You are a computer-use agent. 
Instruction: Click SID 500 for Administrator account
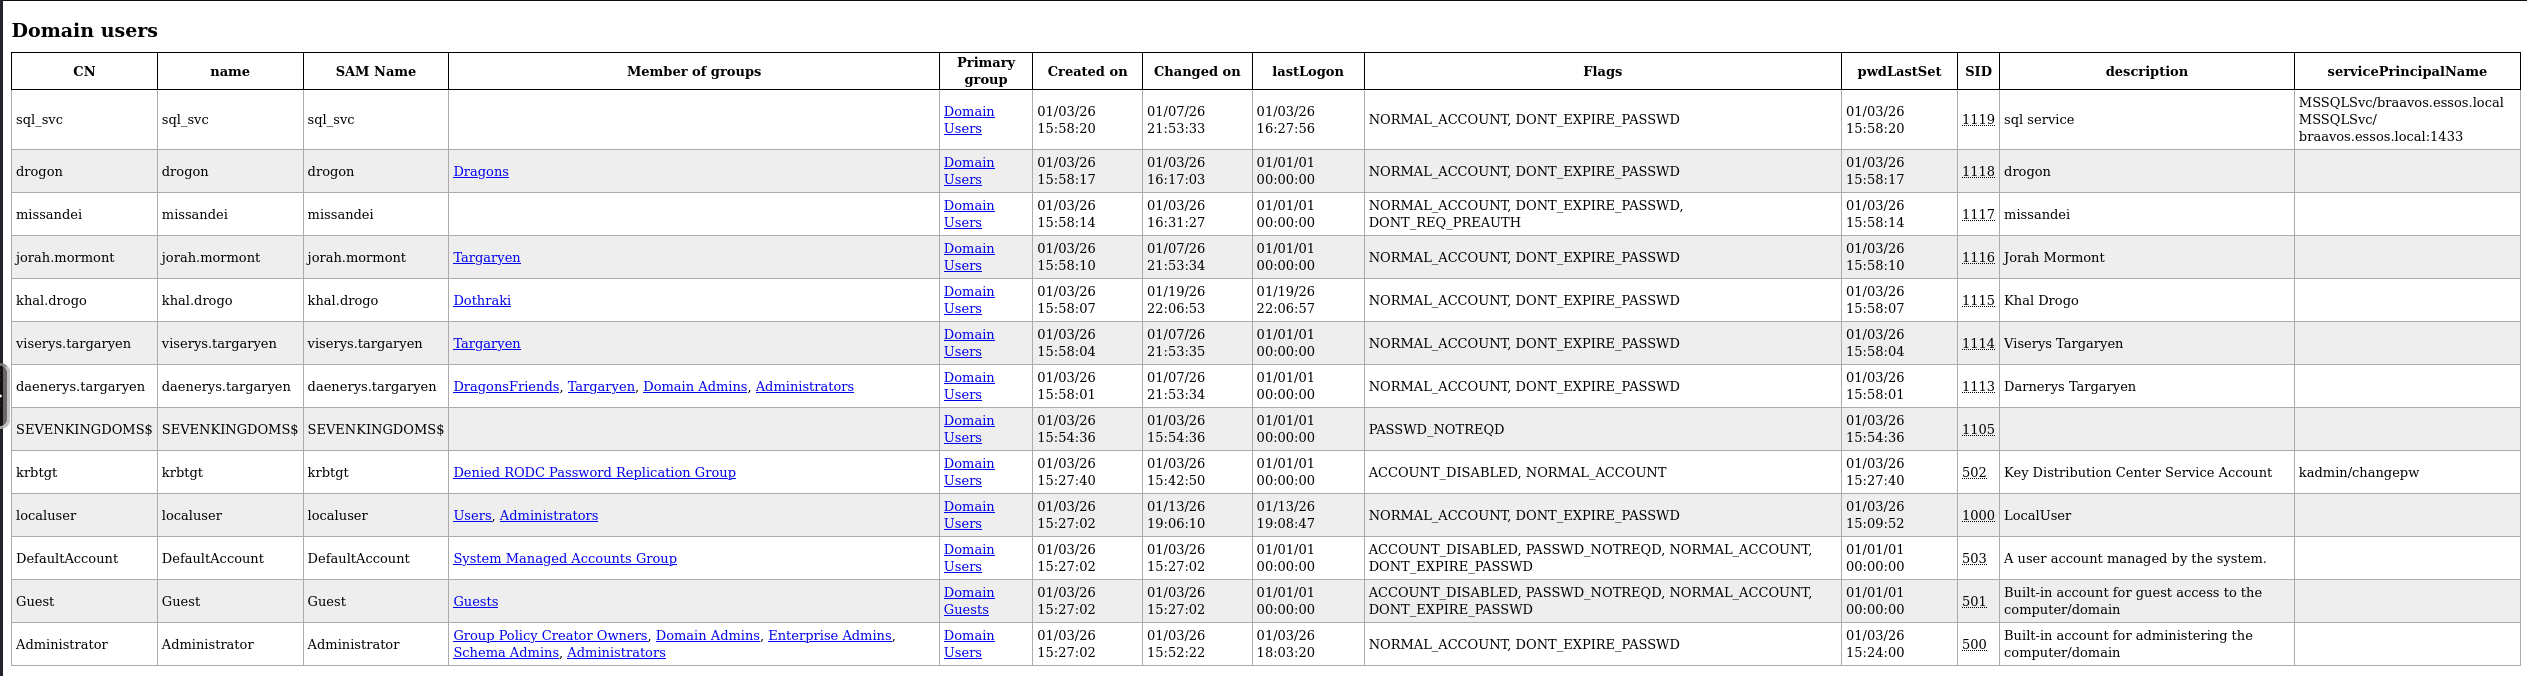coord(1973,644)
